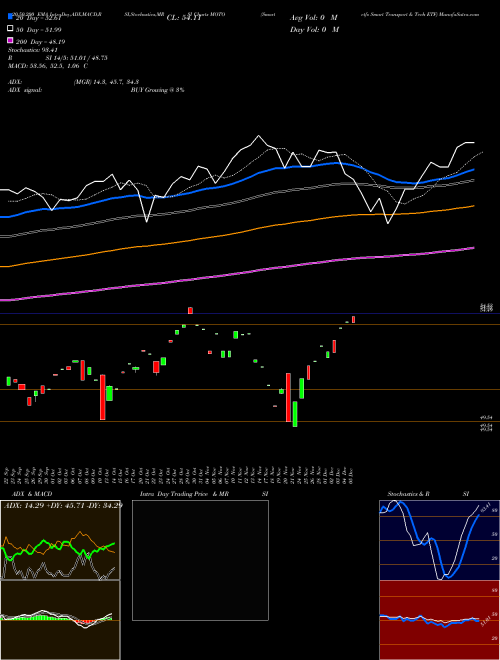
Task: Click the MACD histogram chart panel
Action: point(60,620)
